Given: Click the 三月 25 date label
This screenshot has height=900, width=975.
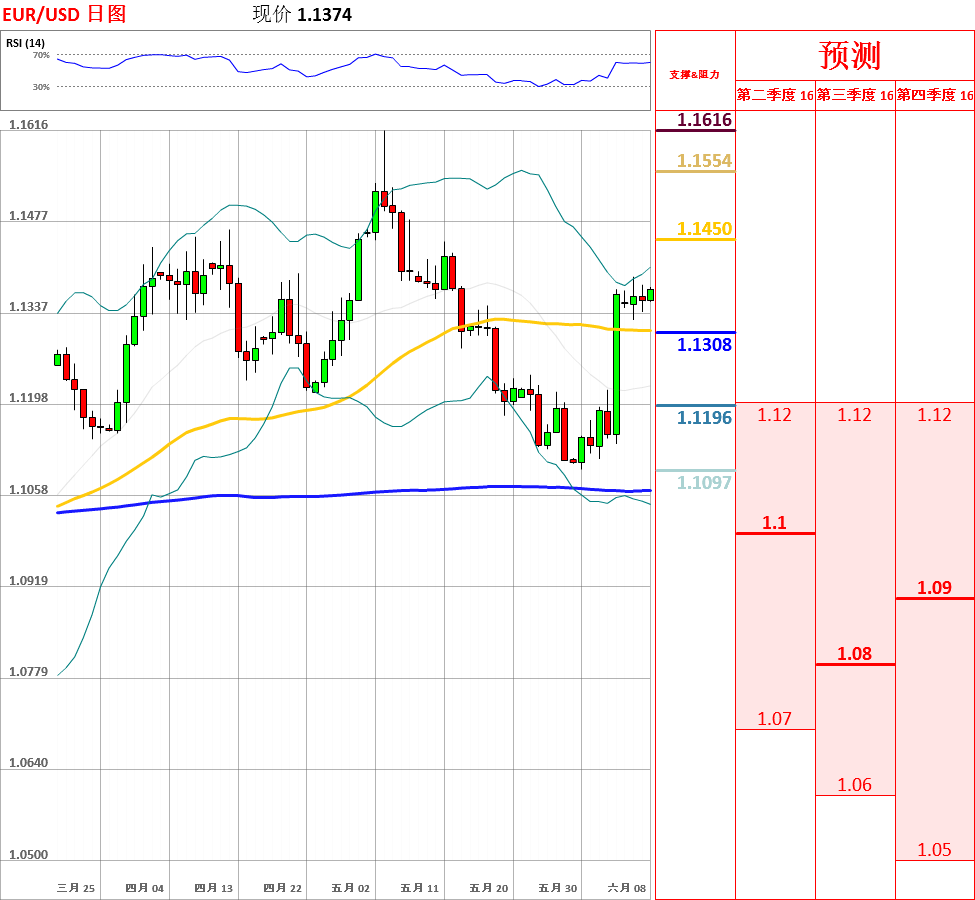Looking at the screenshot, I should coord(76,888).
